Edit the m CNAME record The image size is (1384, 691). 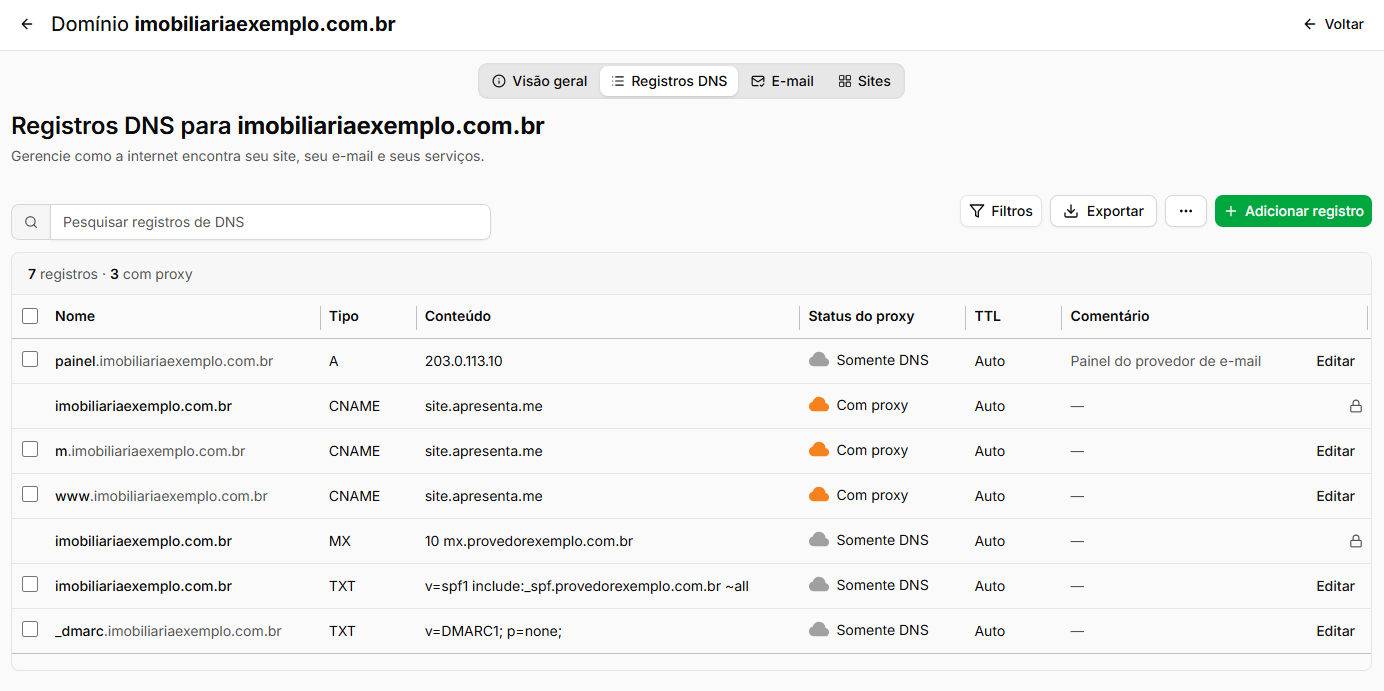tap(1335, 451)
